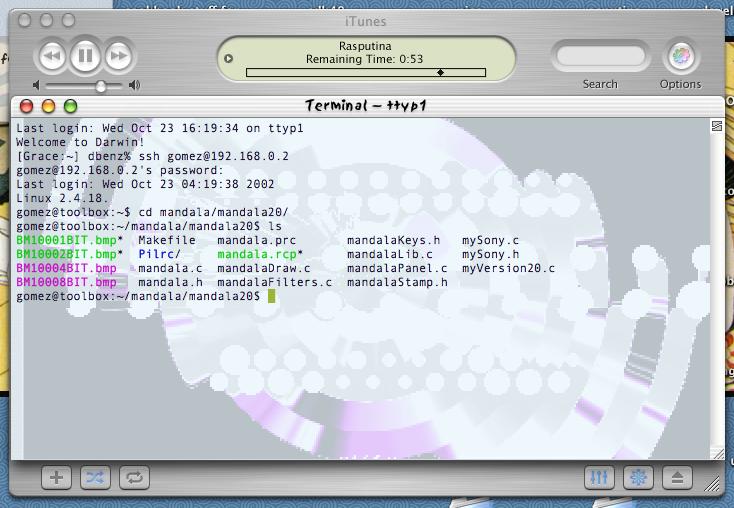Open the iTunes visualizer Options button

pos(681,56)
